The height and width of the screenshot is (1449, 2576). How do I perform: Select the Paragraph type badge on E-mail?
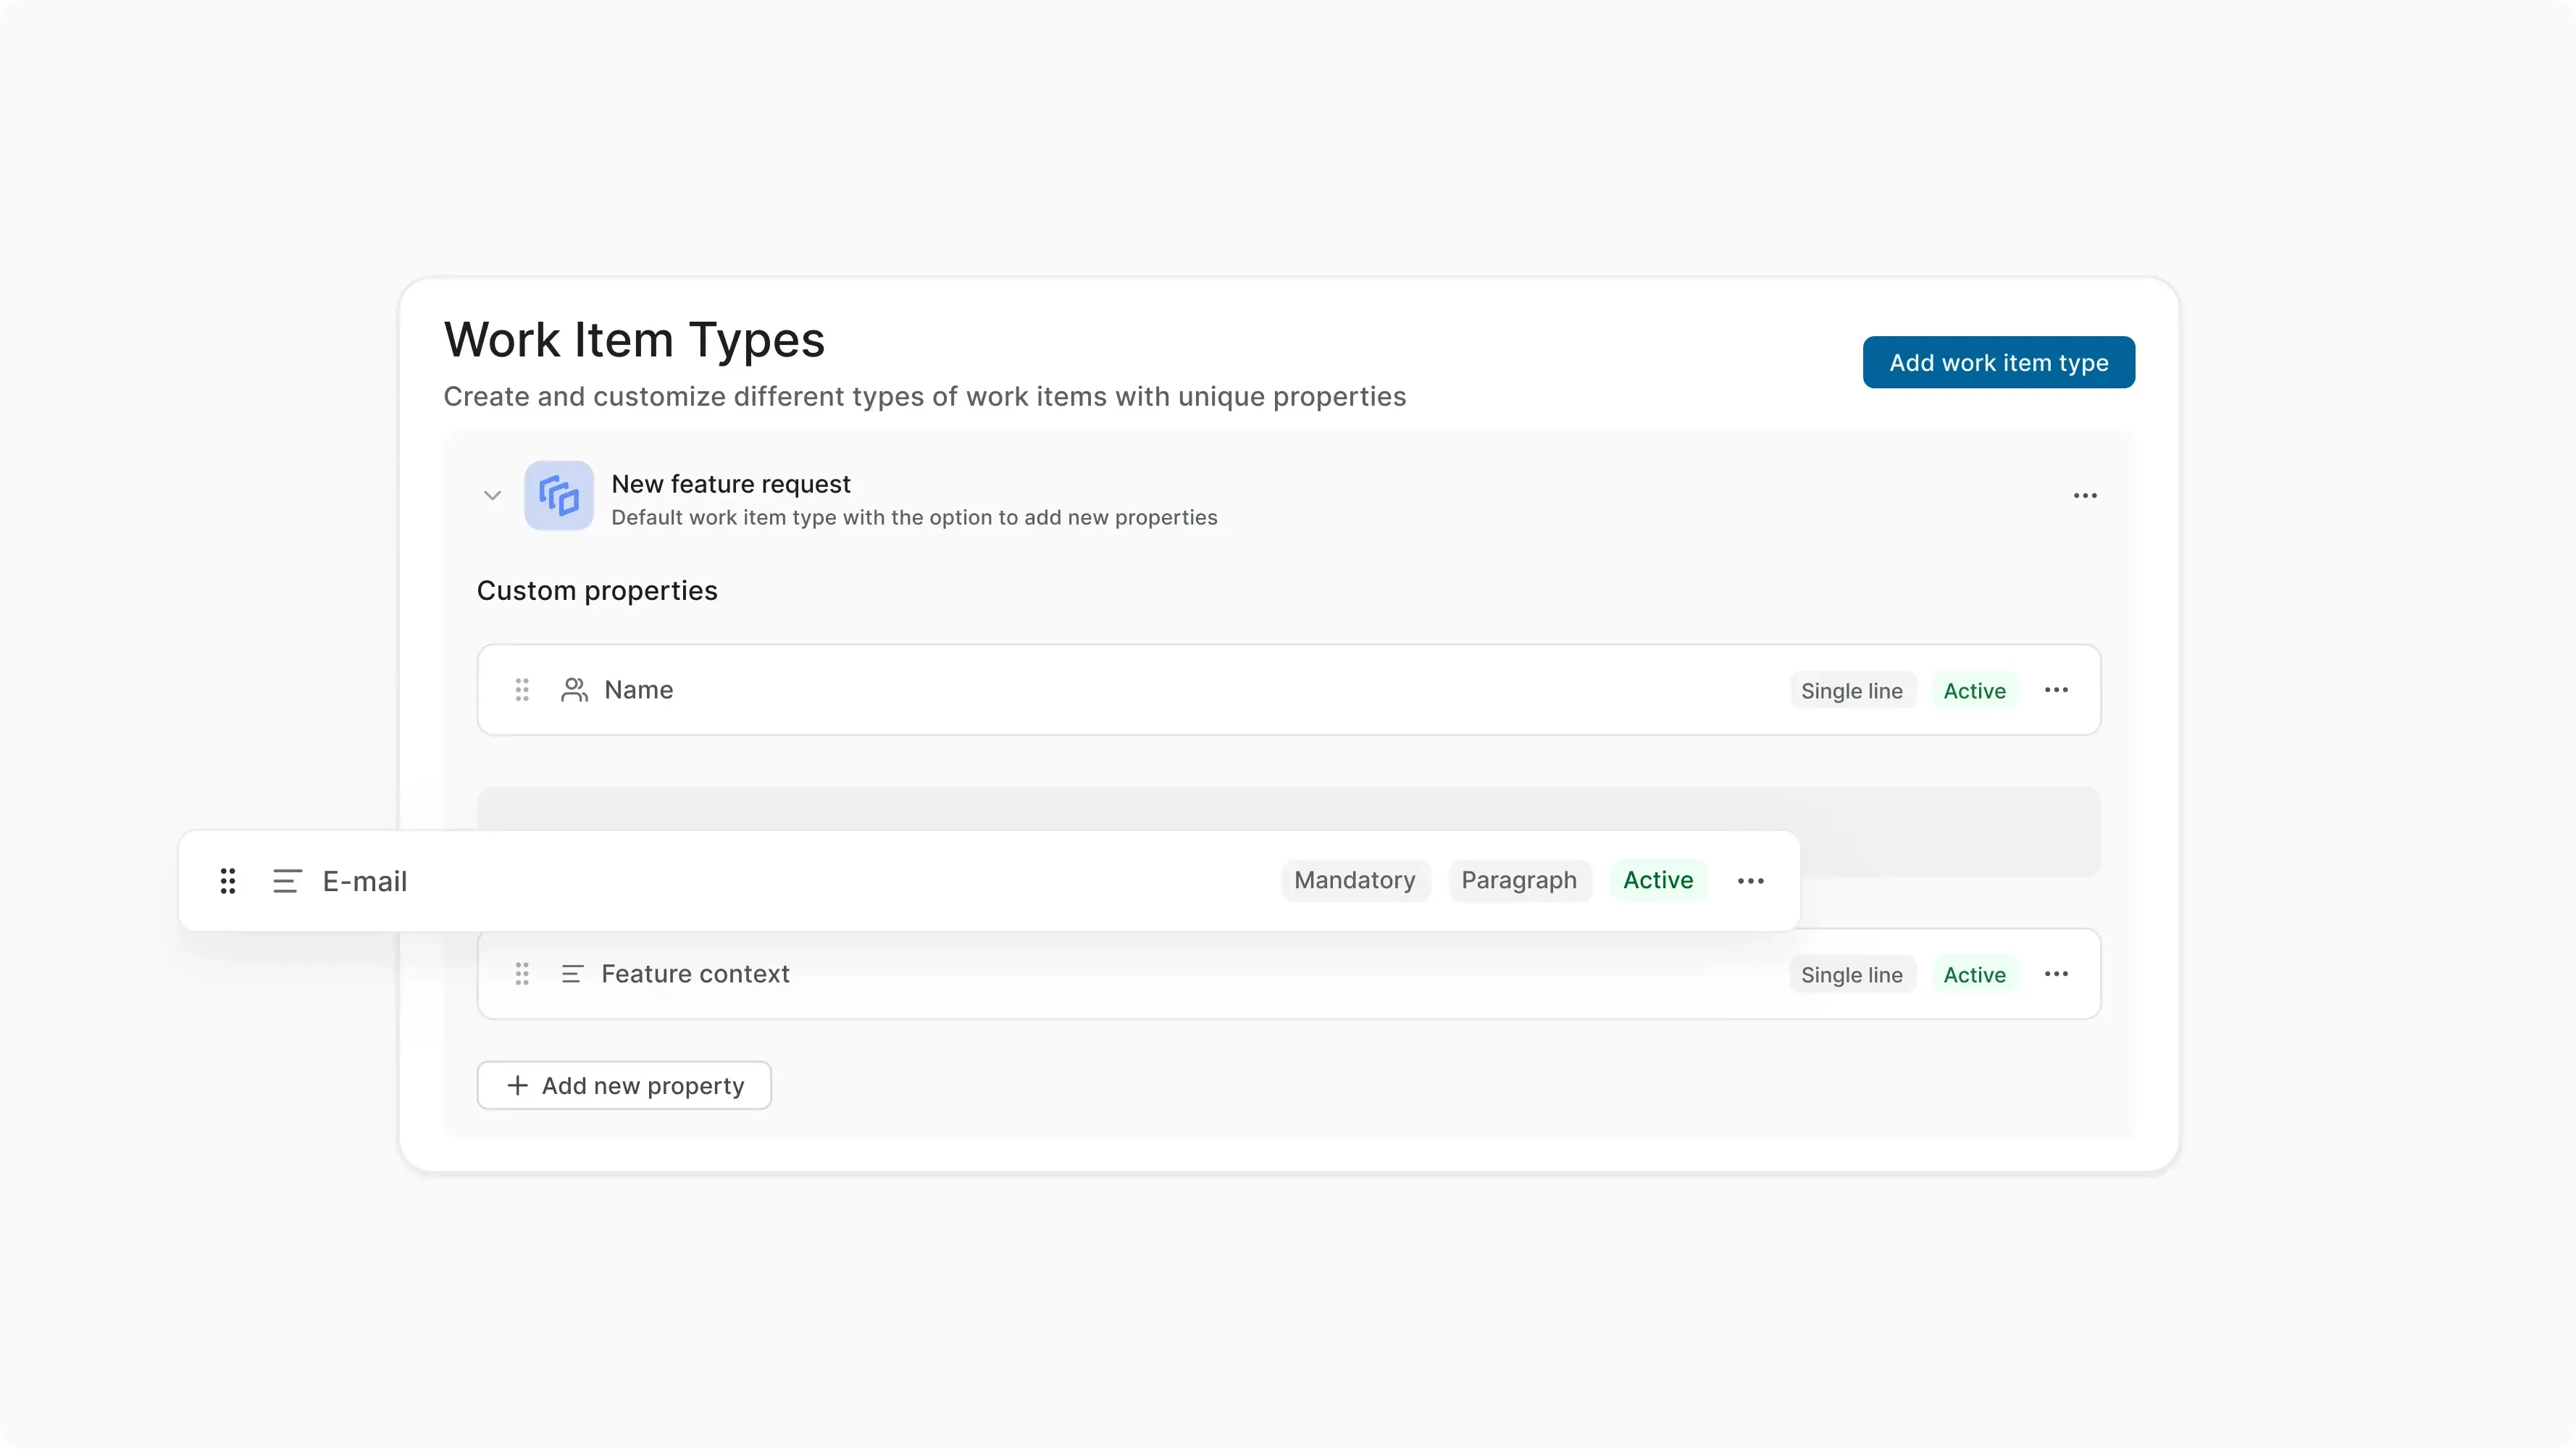point(1519,880)
